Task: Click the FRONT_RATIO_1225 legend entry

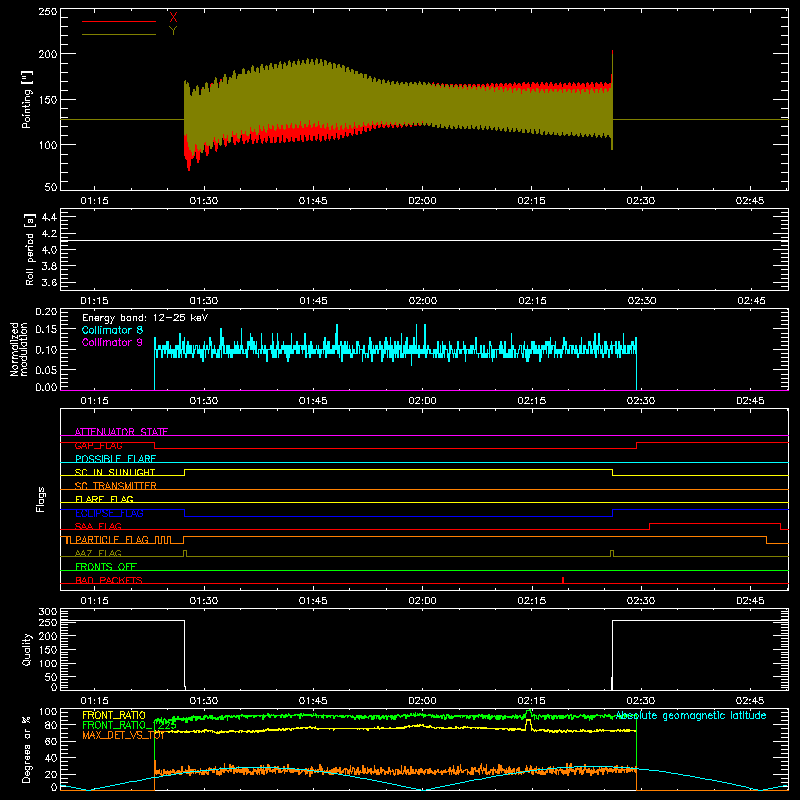Action: click(x=129, y=725)
